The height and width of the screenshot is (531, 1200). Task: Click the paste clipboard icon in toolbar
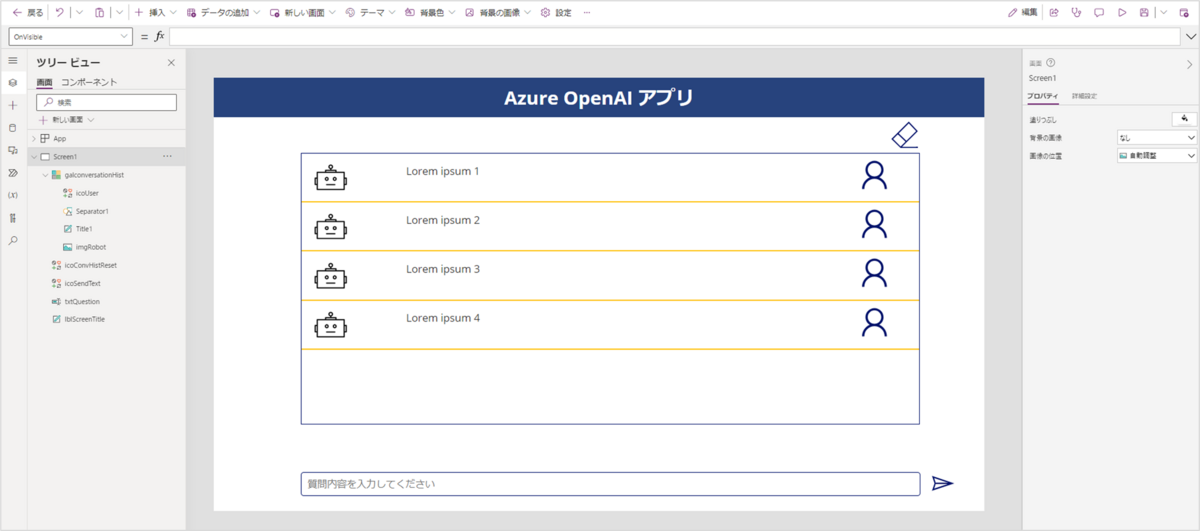(99, 12)
